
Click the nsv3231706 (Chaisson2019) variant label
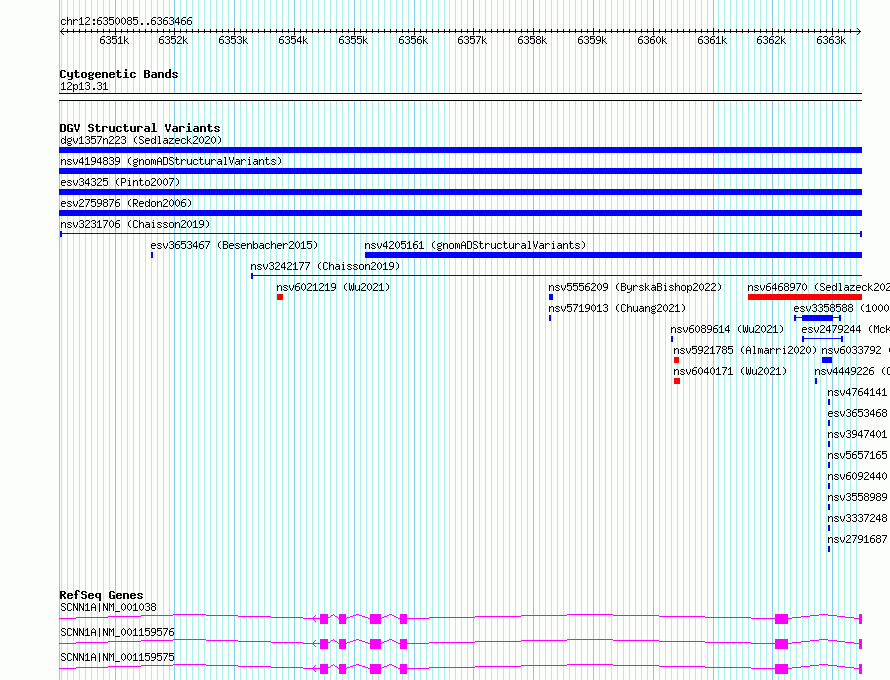click(x=135, y=224)
